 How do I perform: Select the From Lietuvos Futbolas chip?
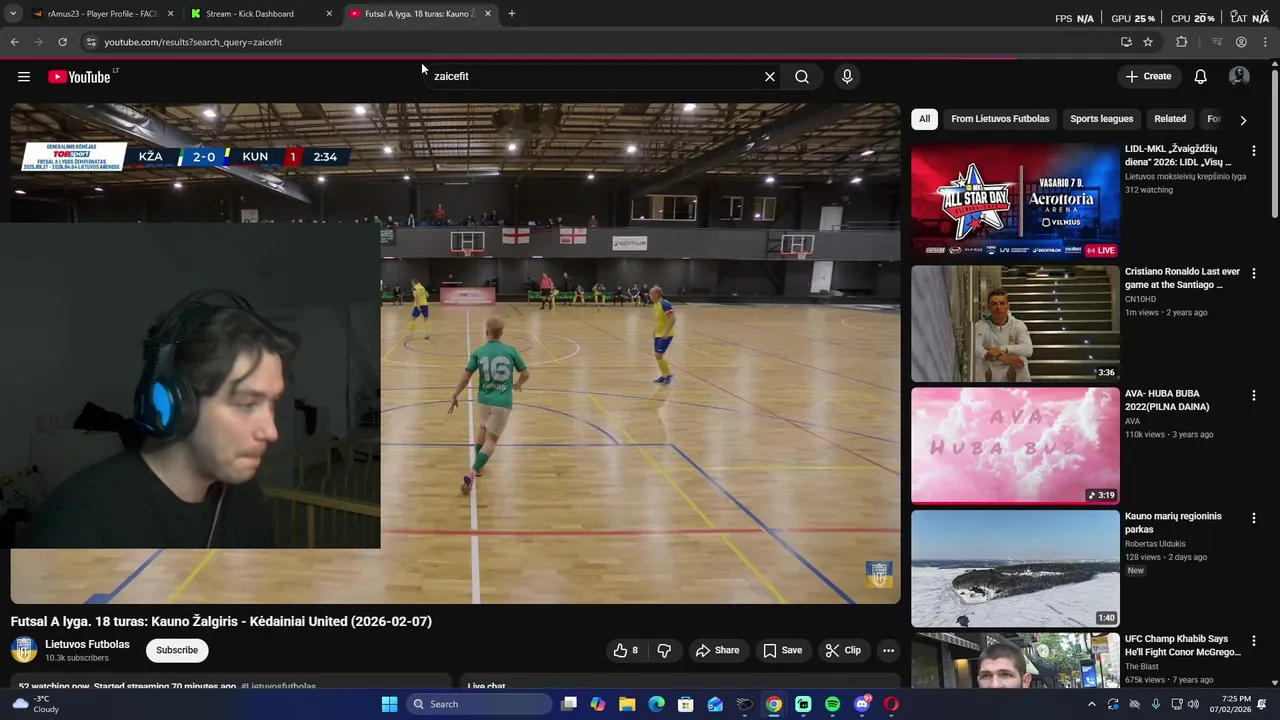[1000, 119]
